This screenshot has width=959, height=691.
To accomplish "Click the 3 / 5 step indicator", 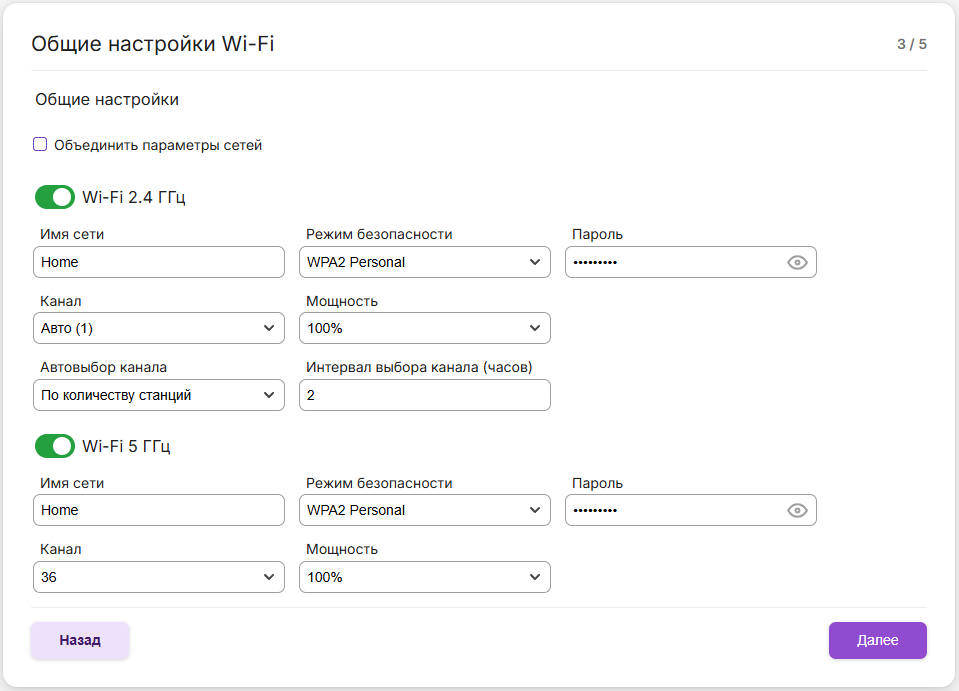I will click(911, 44).
